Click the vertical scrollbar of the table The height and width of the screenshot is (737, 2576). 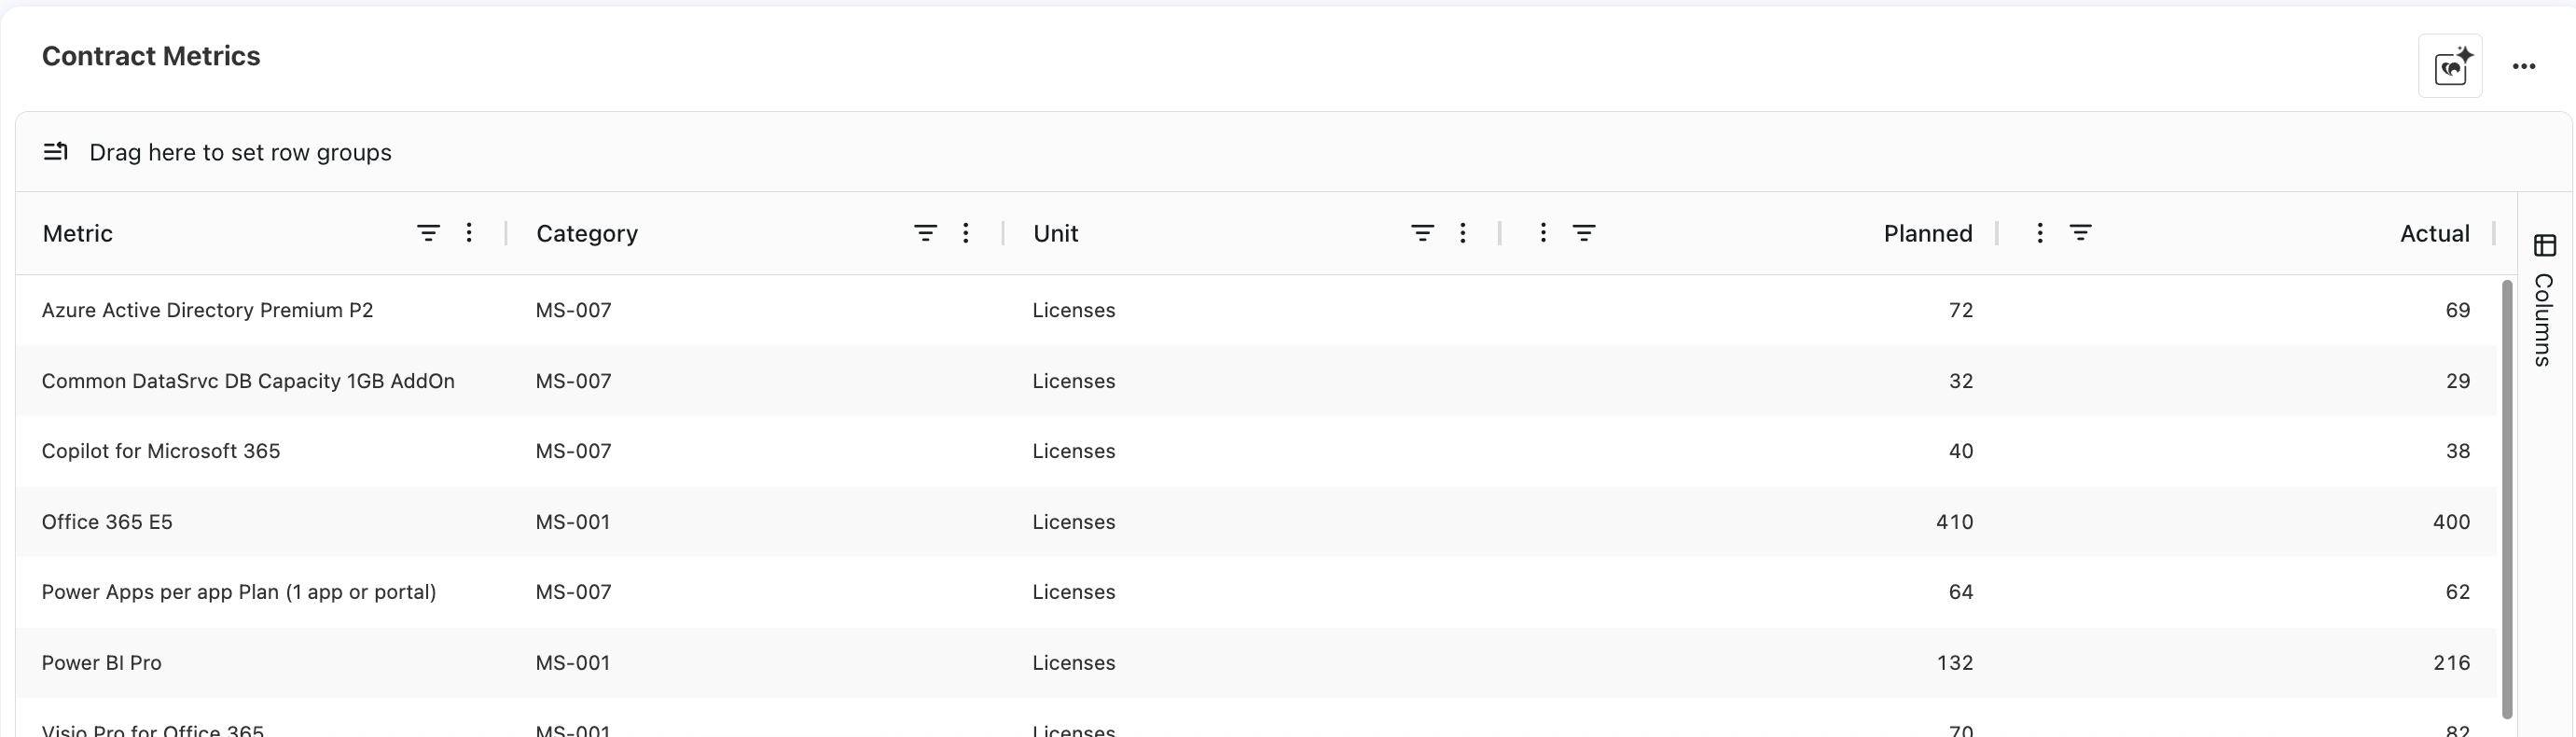pyautogui.click(x=2507, y=498)
